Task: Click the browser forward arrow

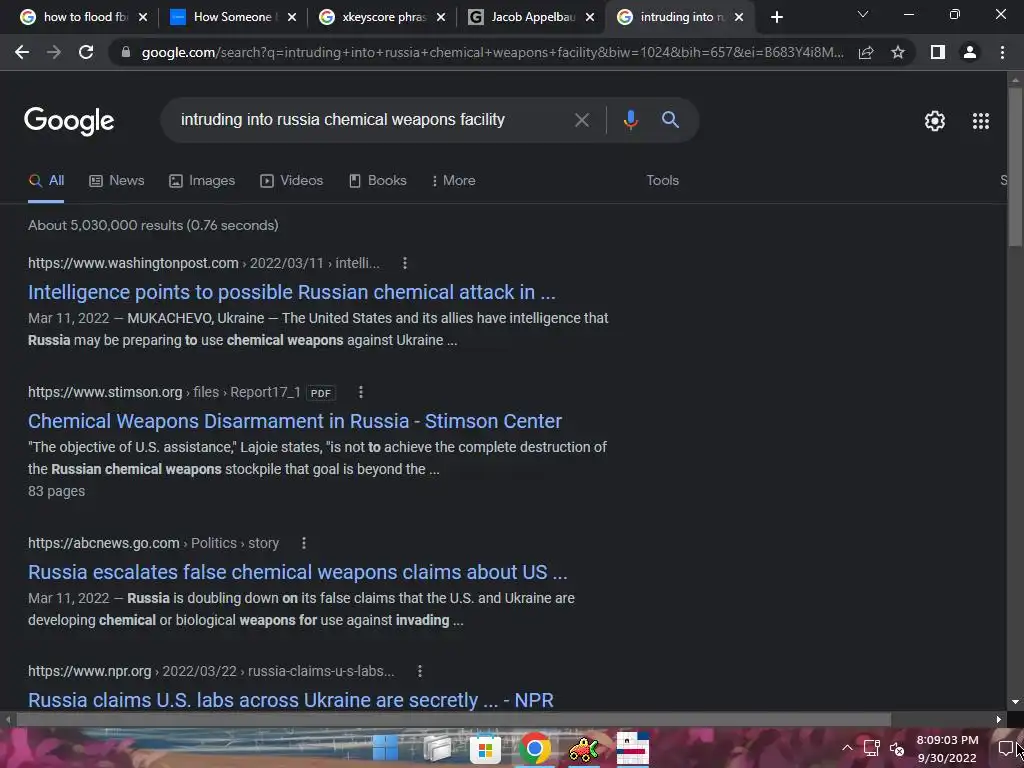Action: coord(54,52)
